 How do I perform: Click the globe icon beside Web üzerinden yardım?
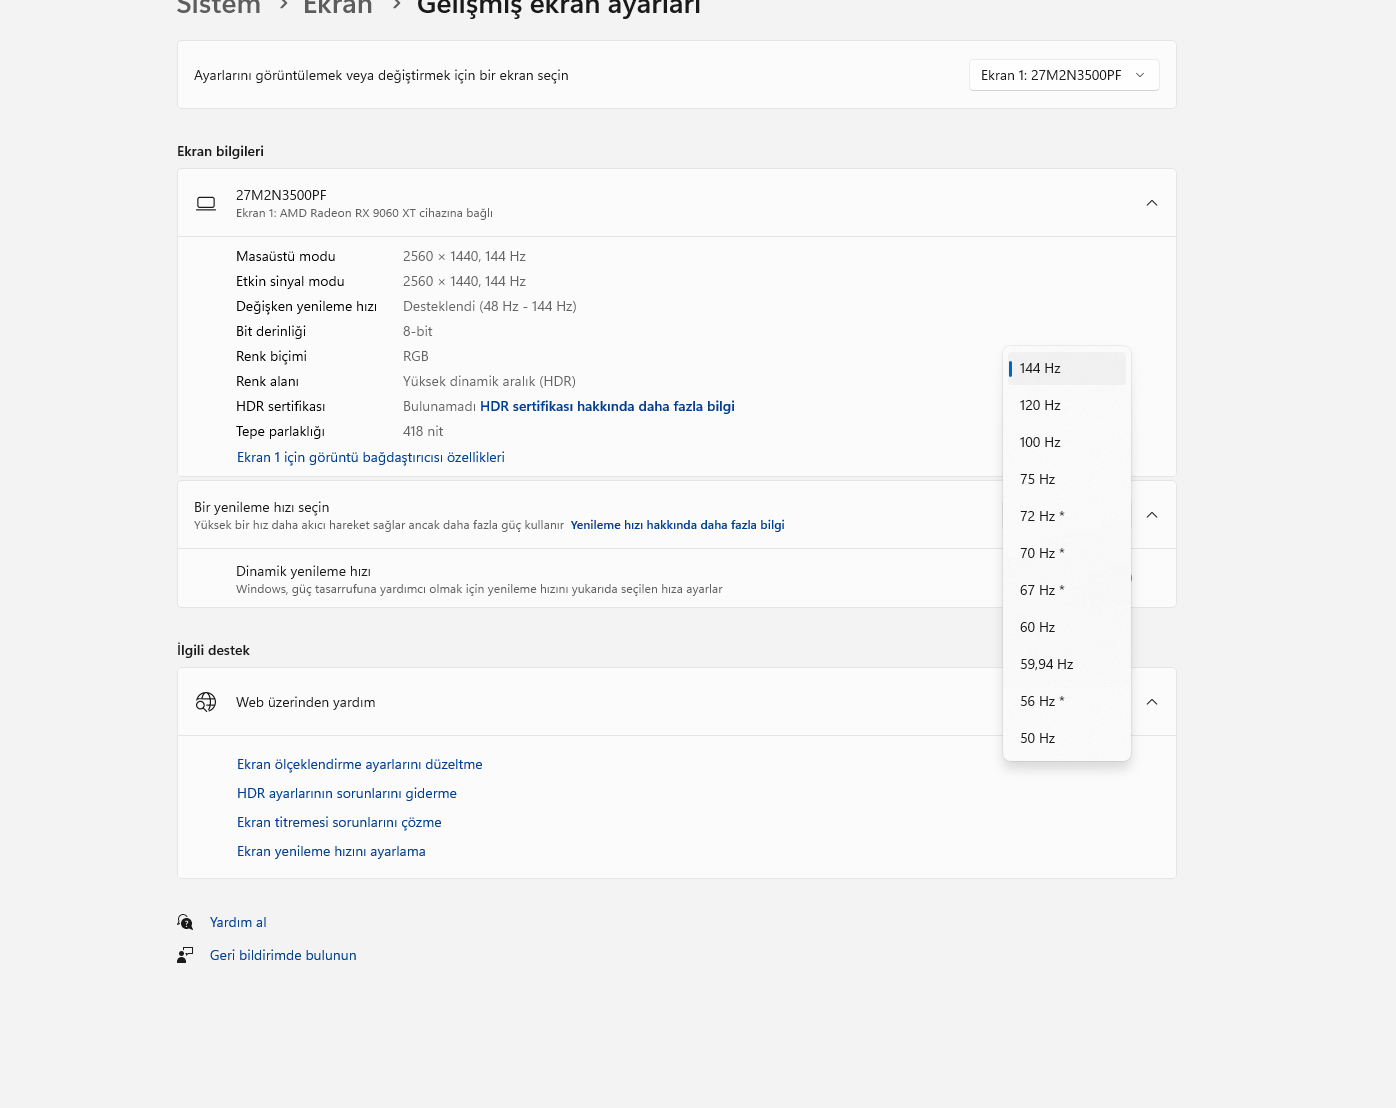click(x=206, y=702)
